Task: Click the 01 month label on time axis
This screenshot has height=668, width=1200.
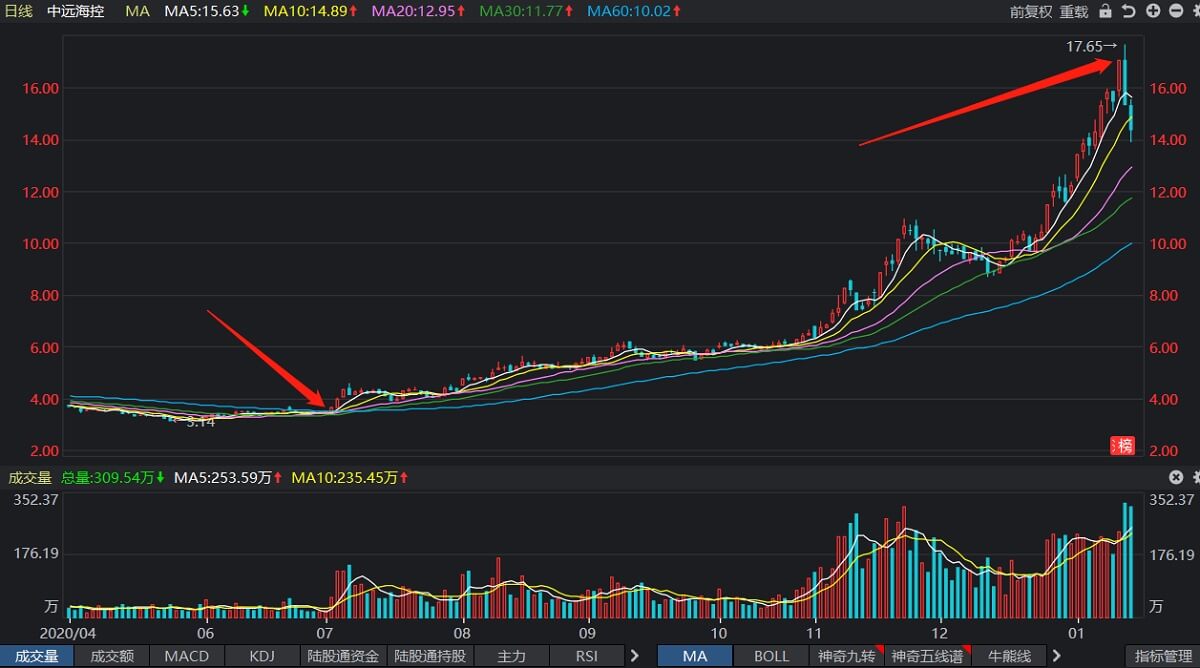Action: click(x=1075, y=633)
